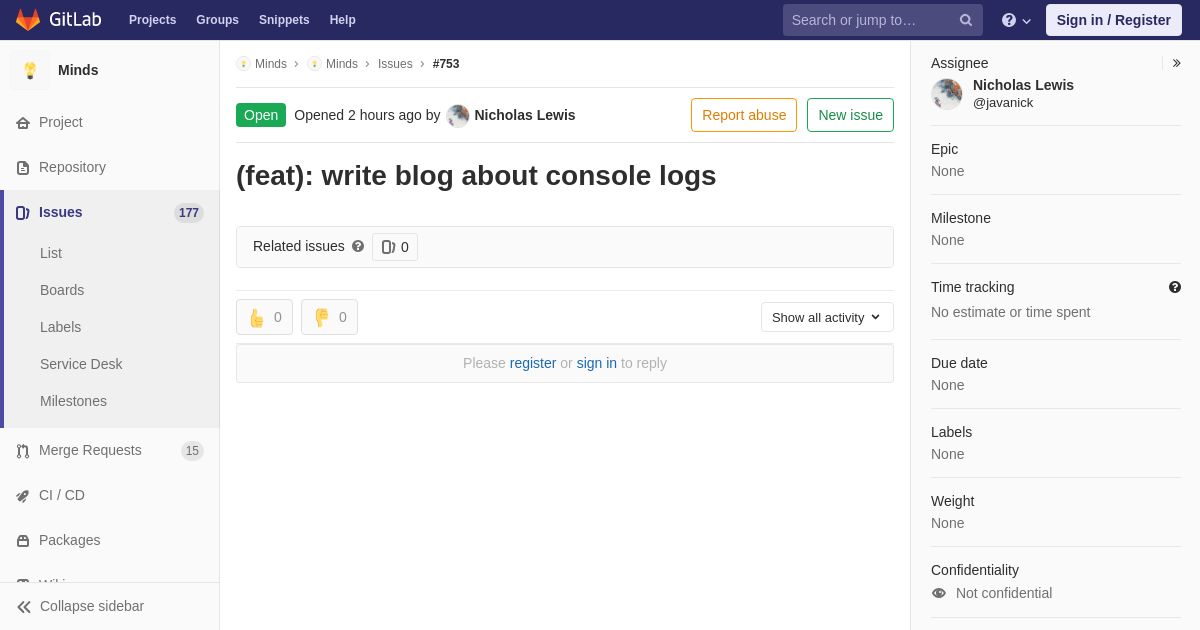Click the Nicholas Lewis assignee name
Viewport: 1200px width, 630px height.
1023,85
